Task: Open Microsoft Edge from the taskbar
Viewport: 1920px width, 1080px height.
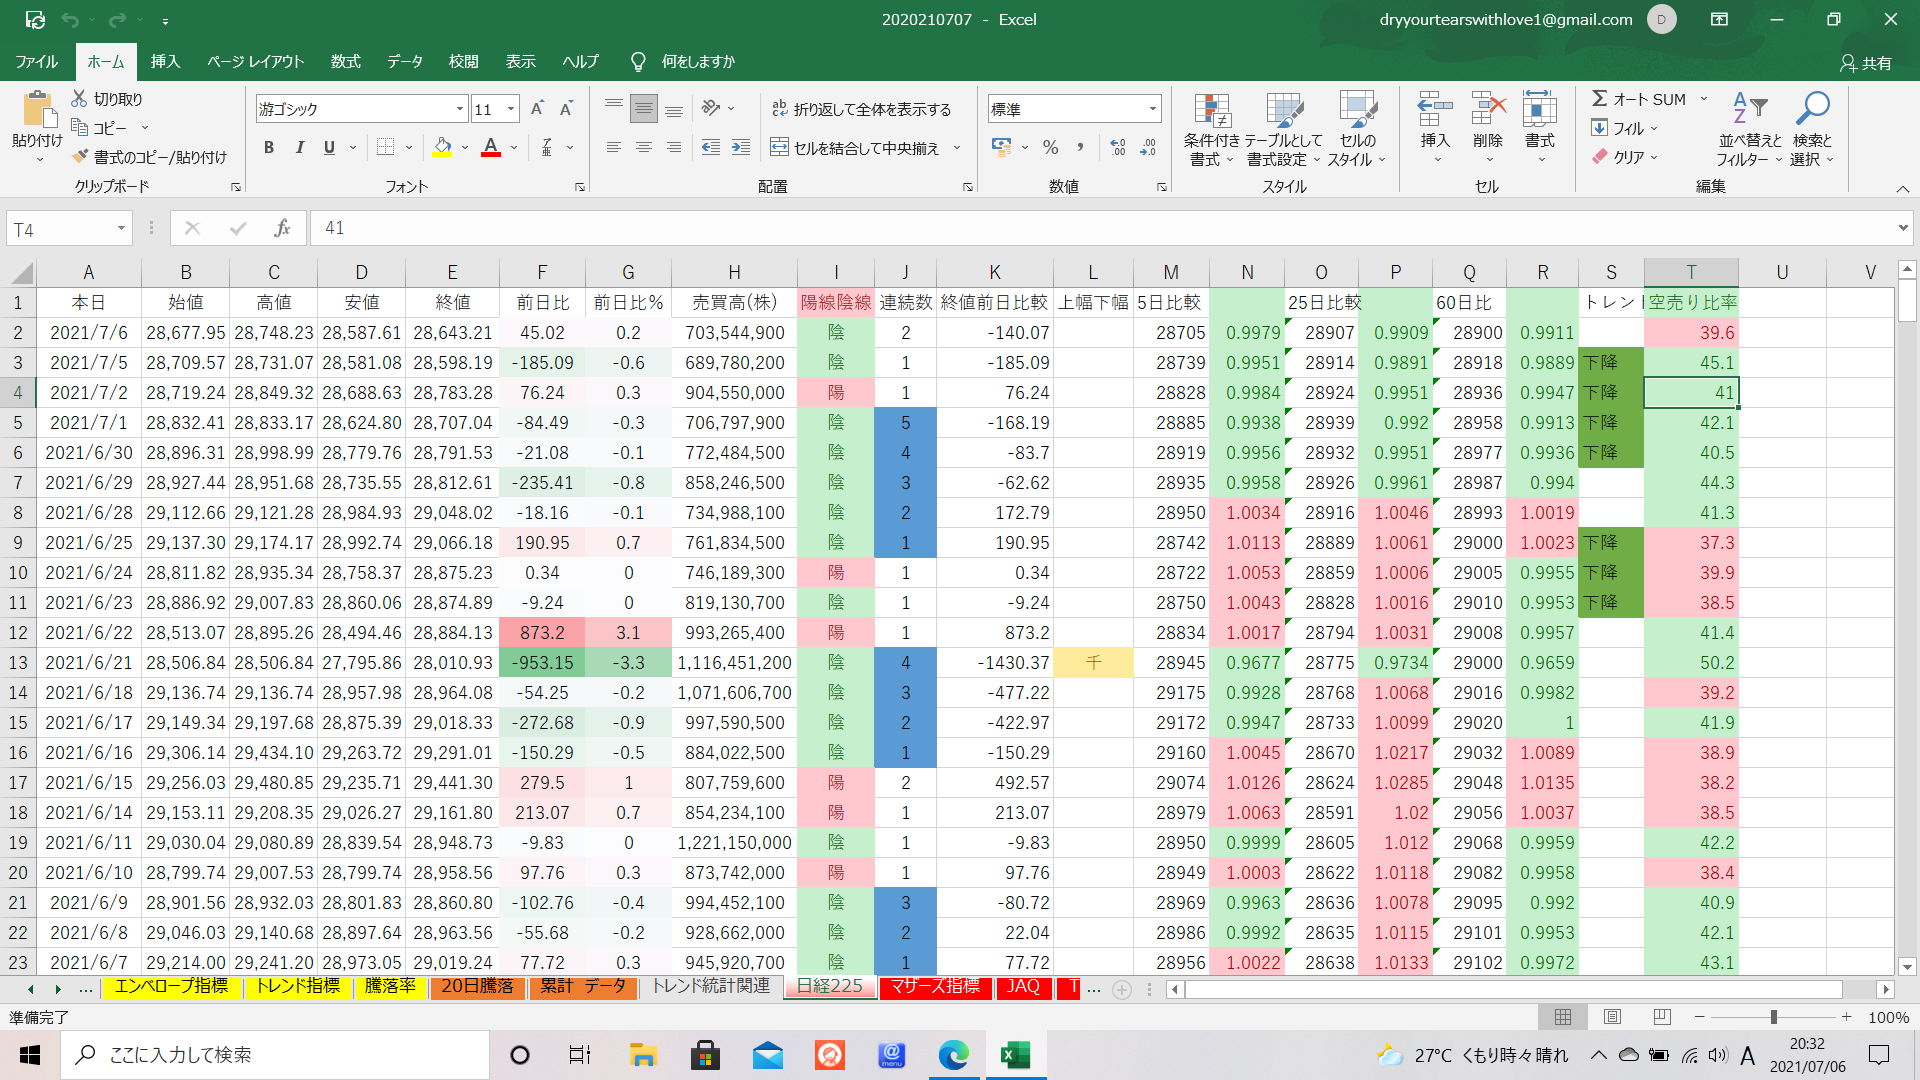Action: click(x=953, y=1055)
